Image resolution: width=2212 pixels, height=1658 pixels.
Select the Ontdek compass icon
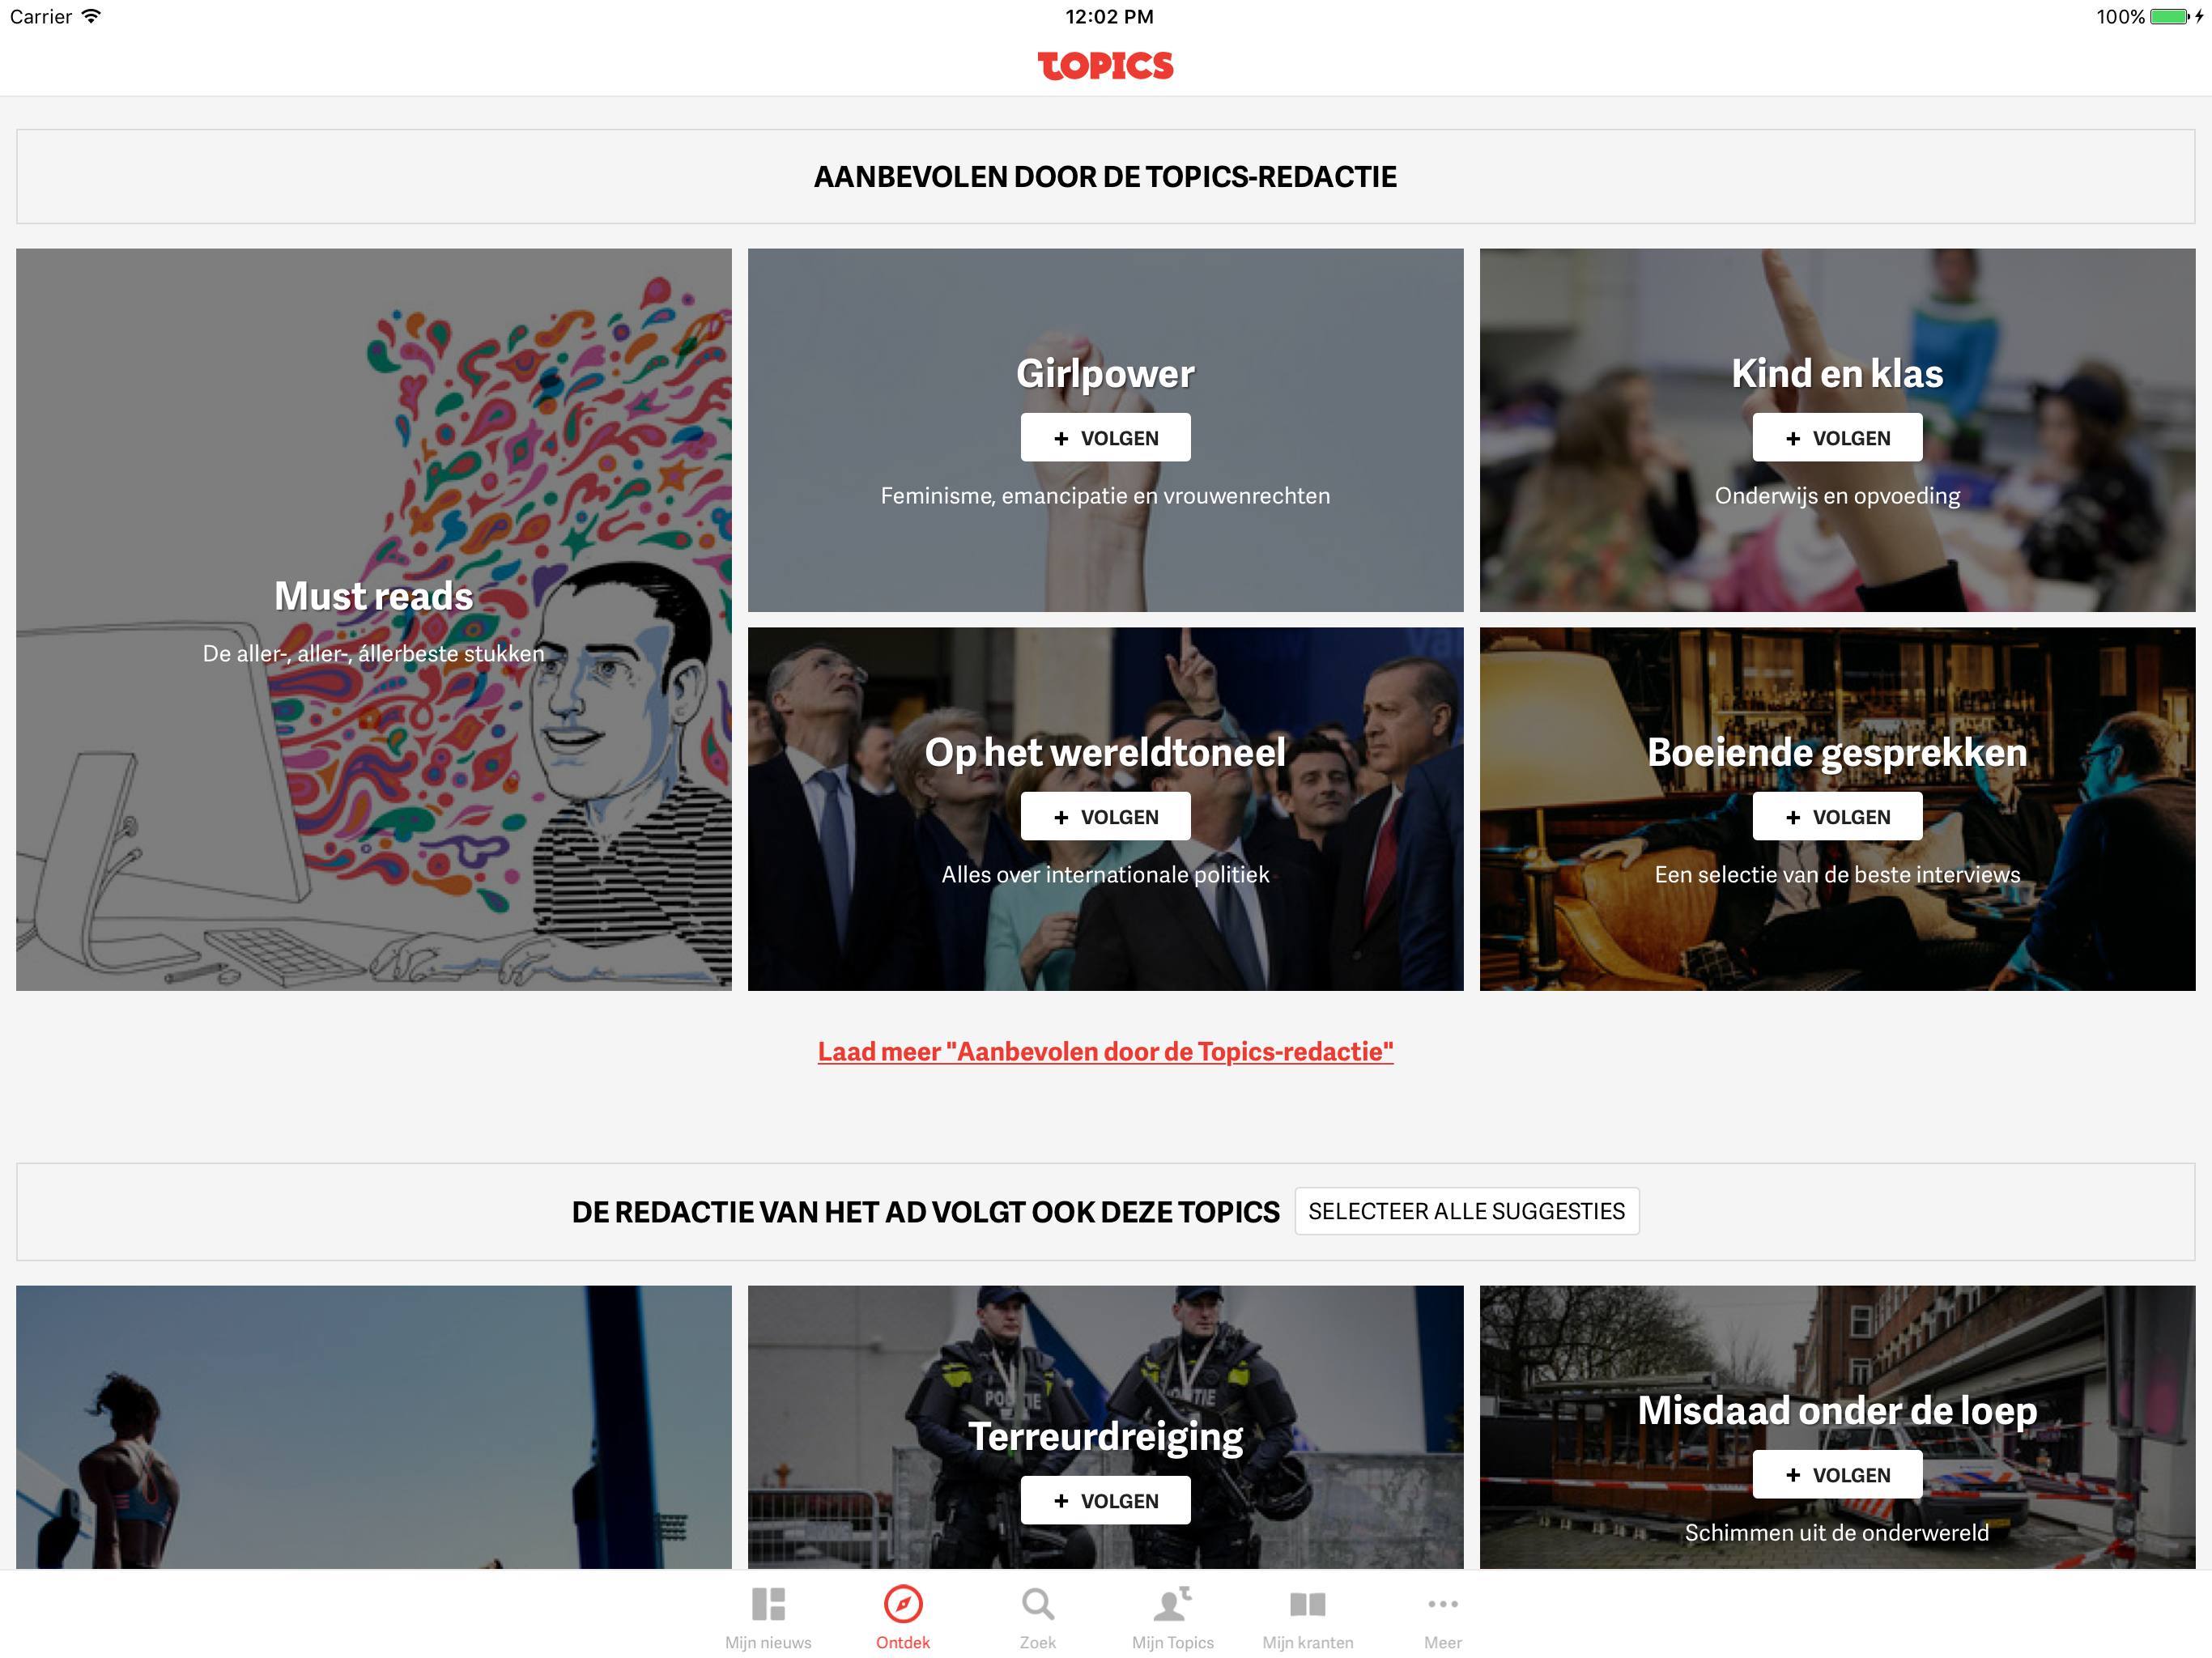[903, 1604]
